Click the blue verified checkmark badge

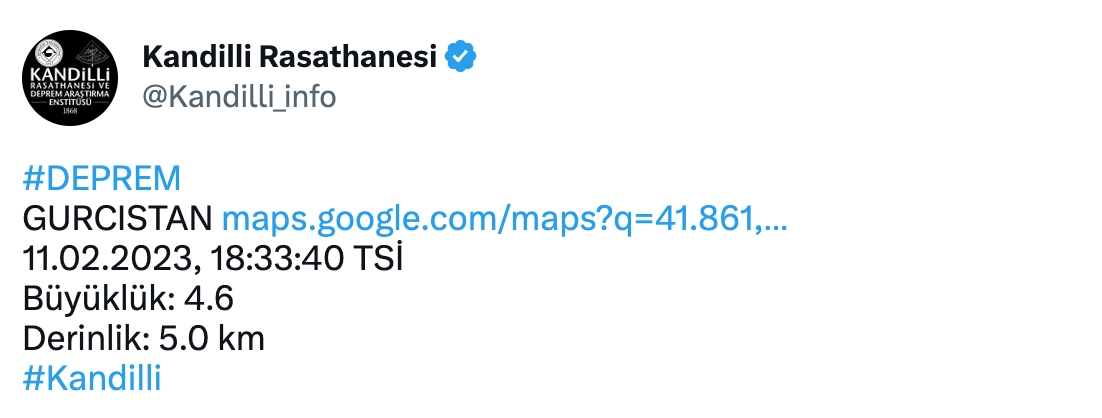tap(461, 56)
